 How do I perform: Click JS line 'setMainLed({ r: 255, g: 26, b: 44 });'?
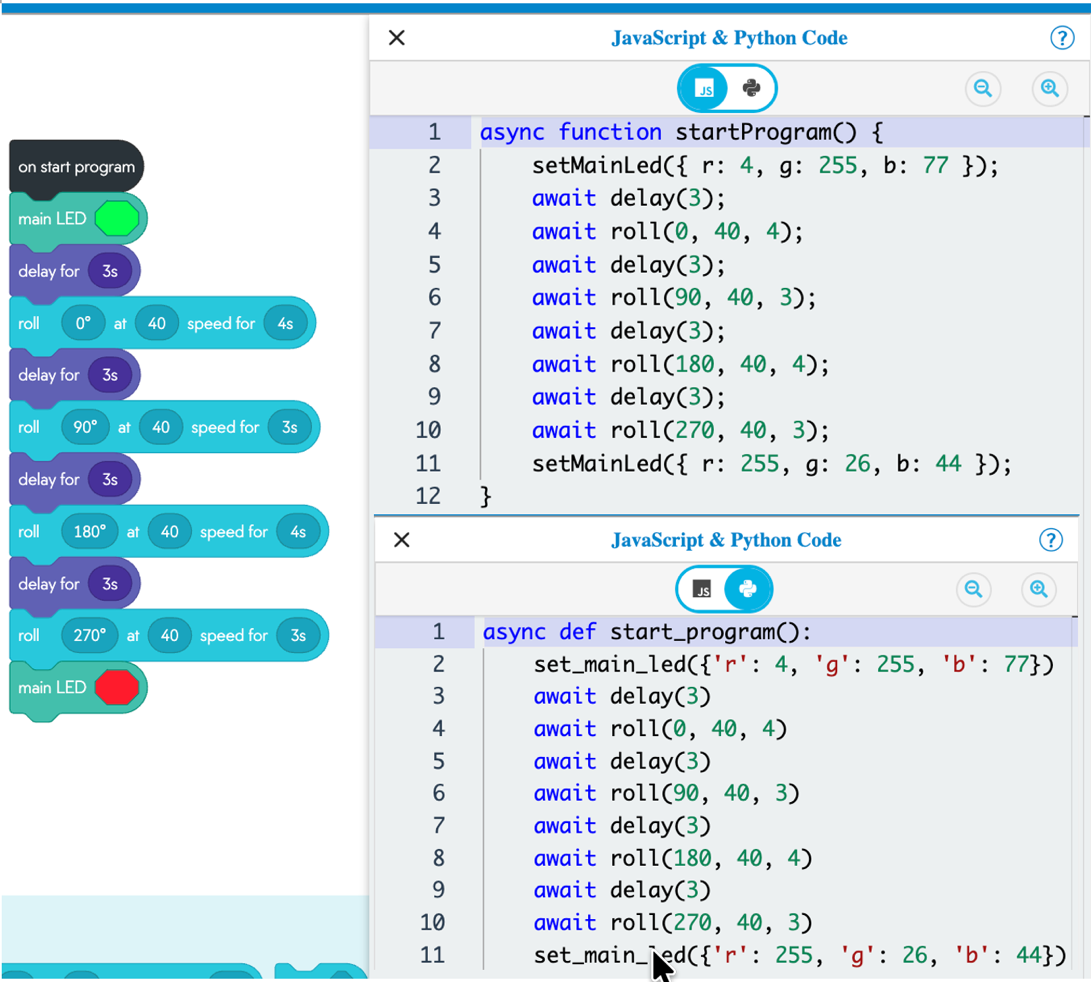pos(772,464)
